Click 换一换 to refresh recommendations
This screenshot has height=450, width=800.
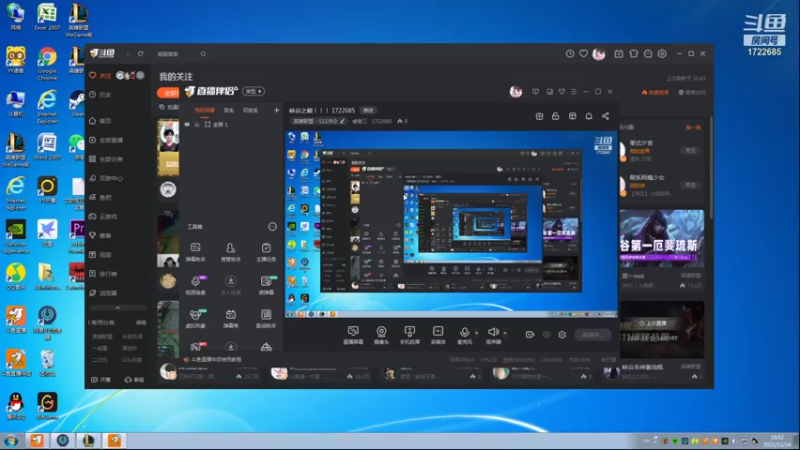click(692, 127)
